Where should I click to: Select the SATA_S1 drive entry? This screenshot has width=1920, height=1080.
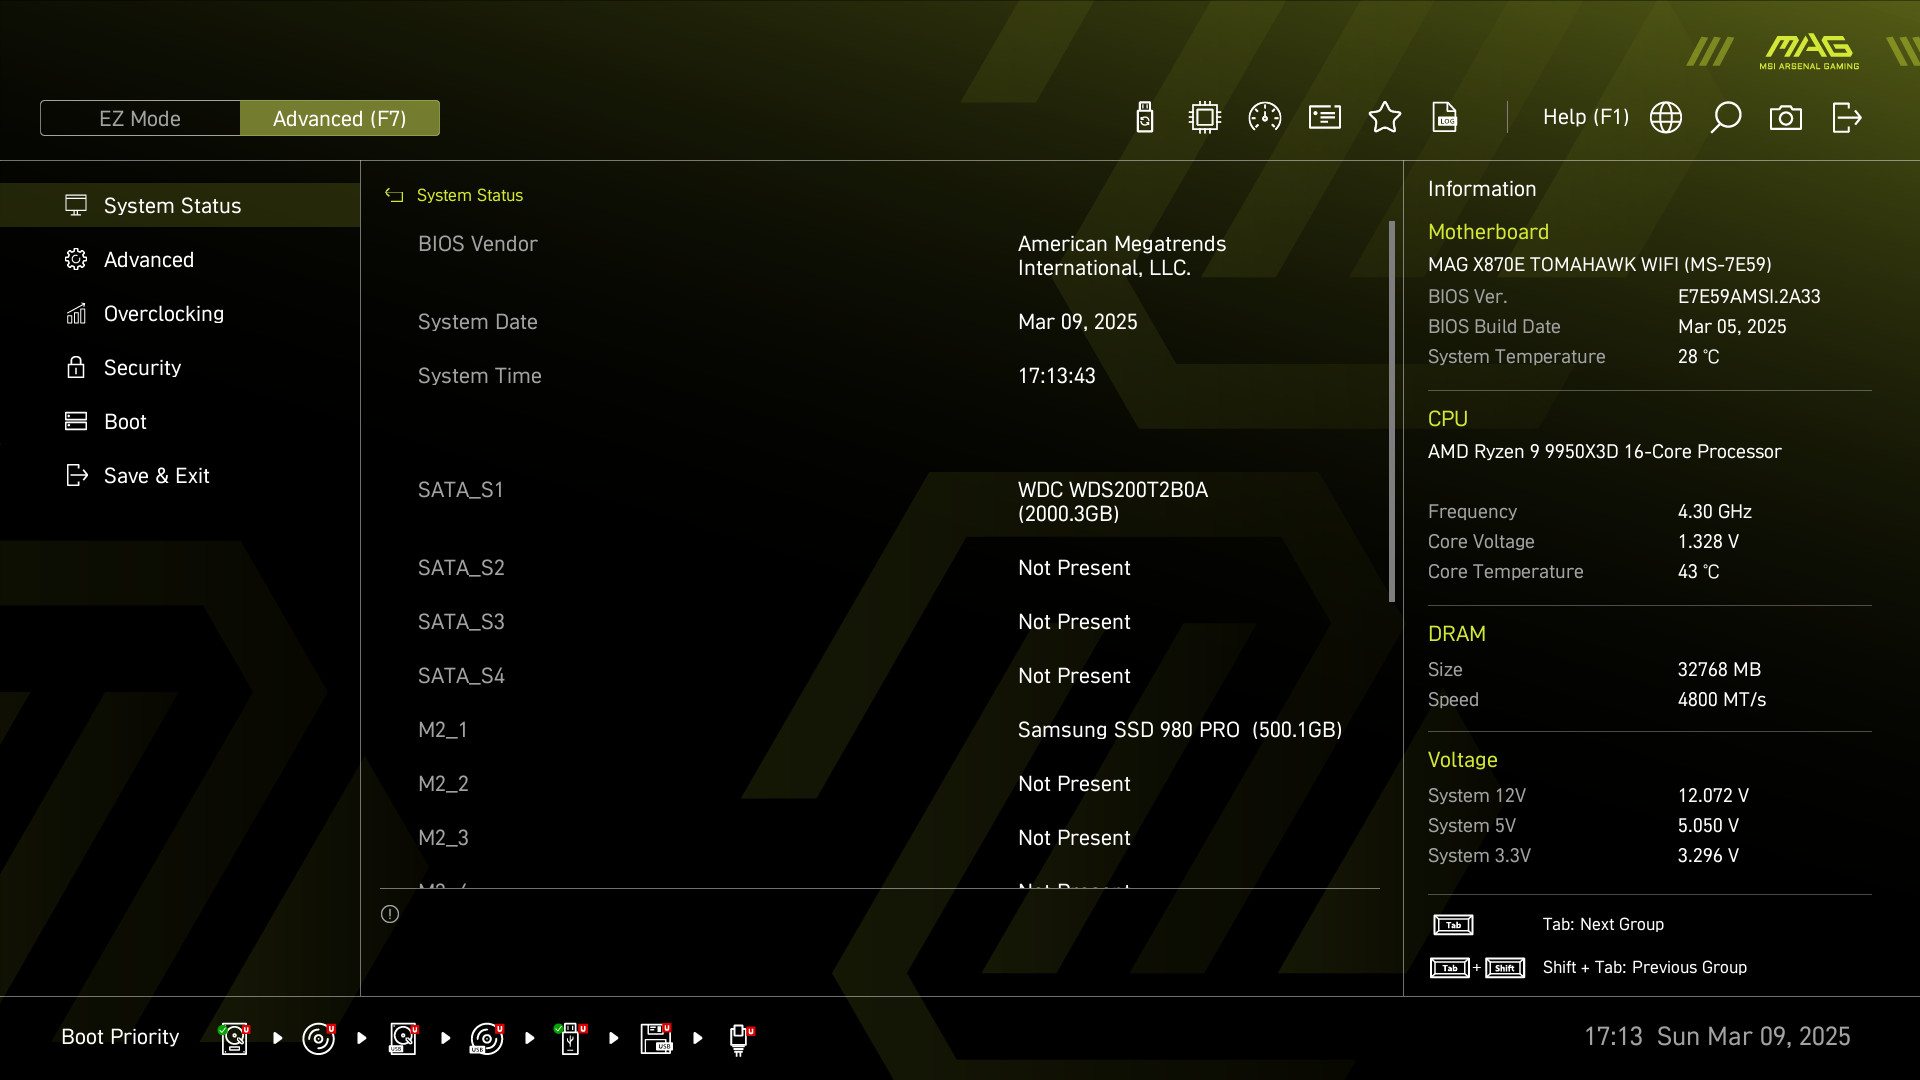tap(880, 502)
